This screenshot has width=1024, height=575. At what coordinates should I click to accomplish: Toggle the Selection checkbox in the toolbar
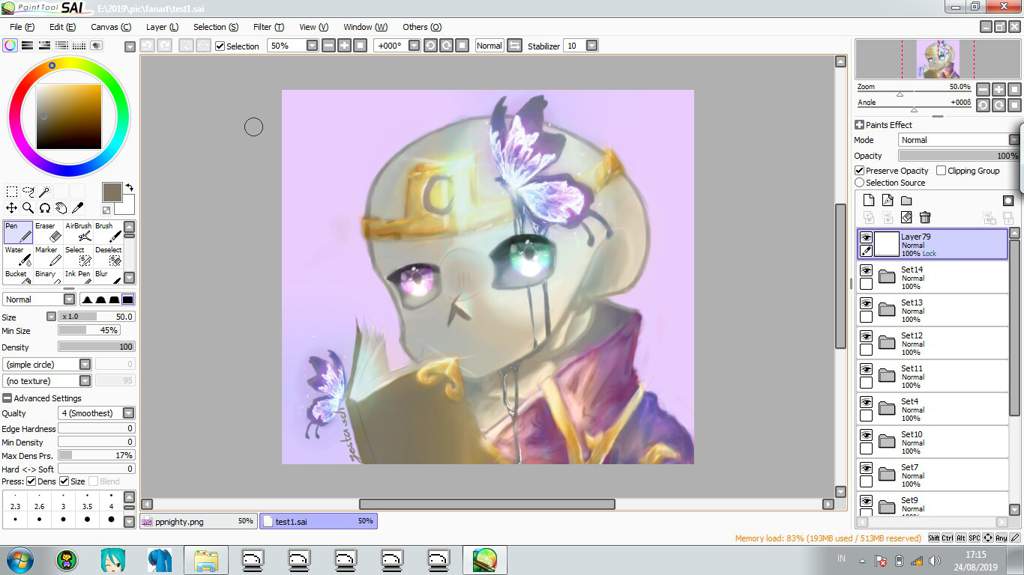(x=220, y=46)
